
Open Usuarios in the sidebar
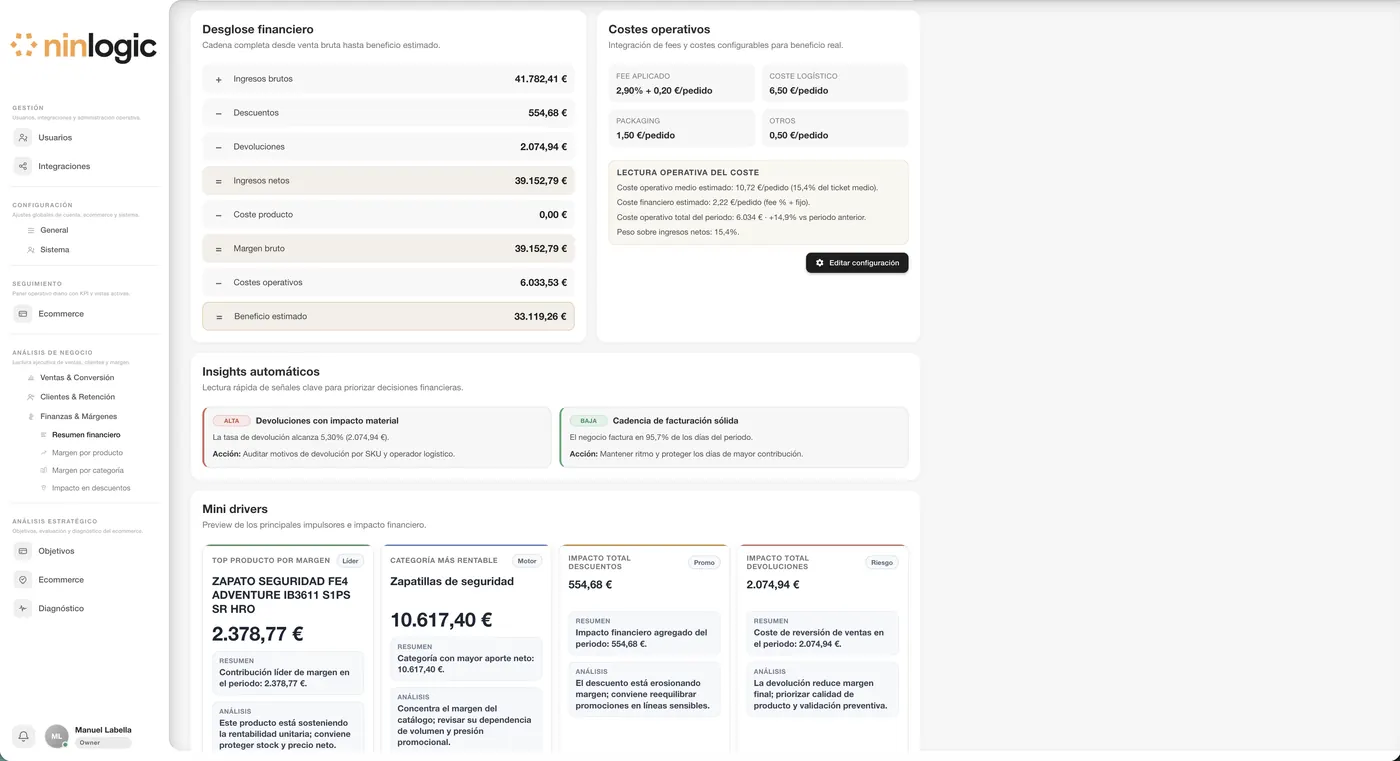pyautogui.click(x=55, y=138)
